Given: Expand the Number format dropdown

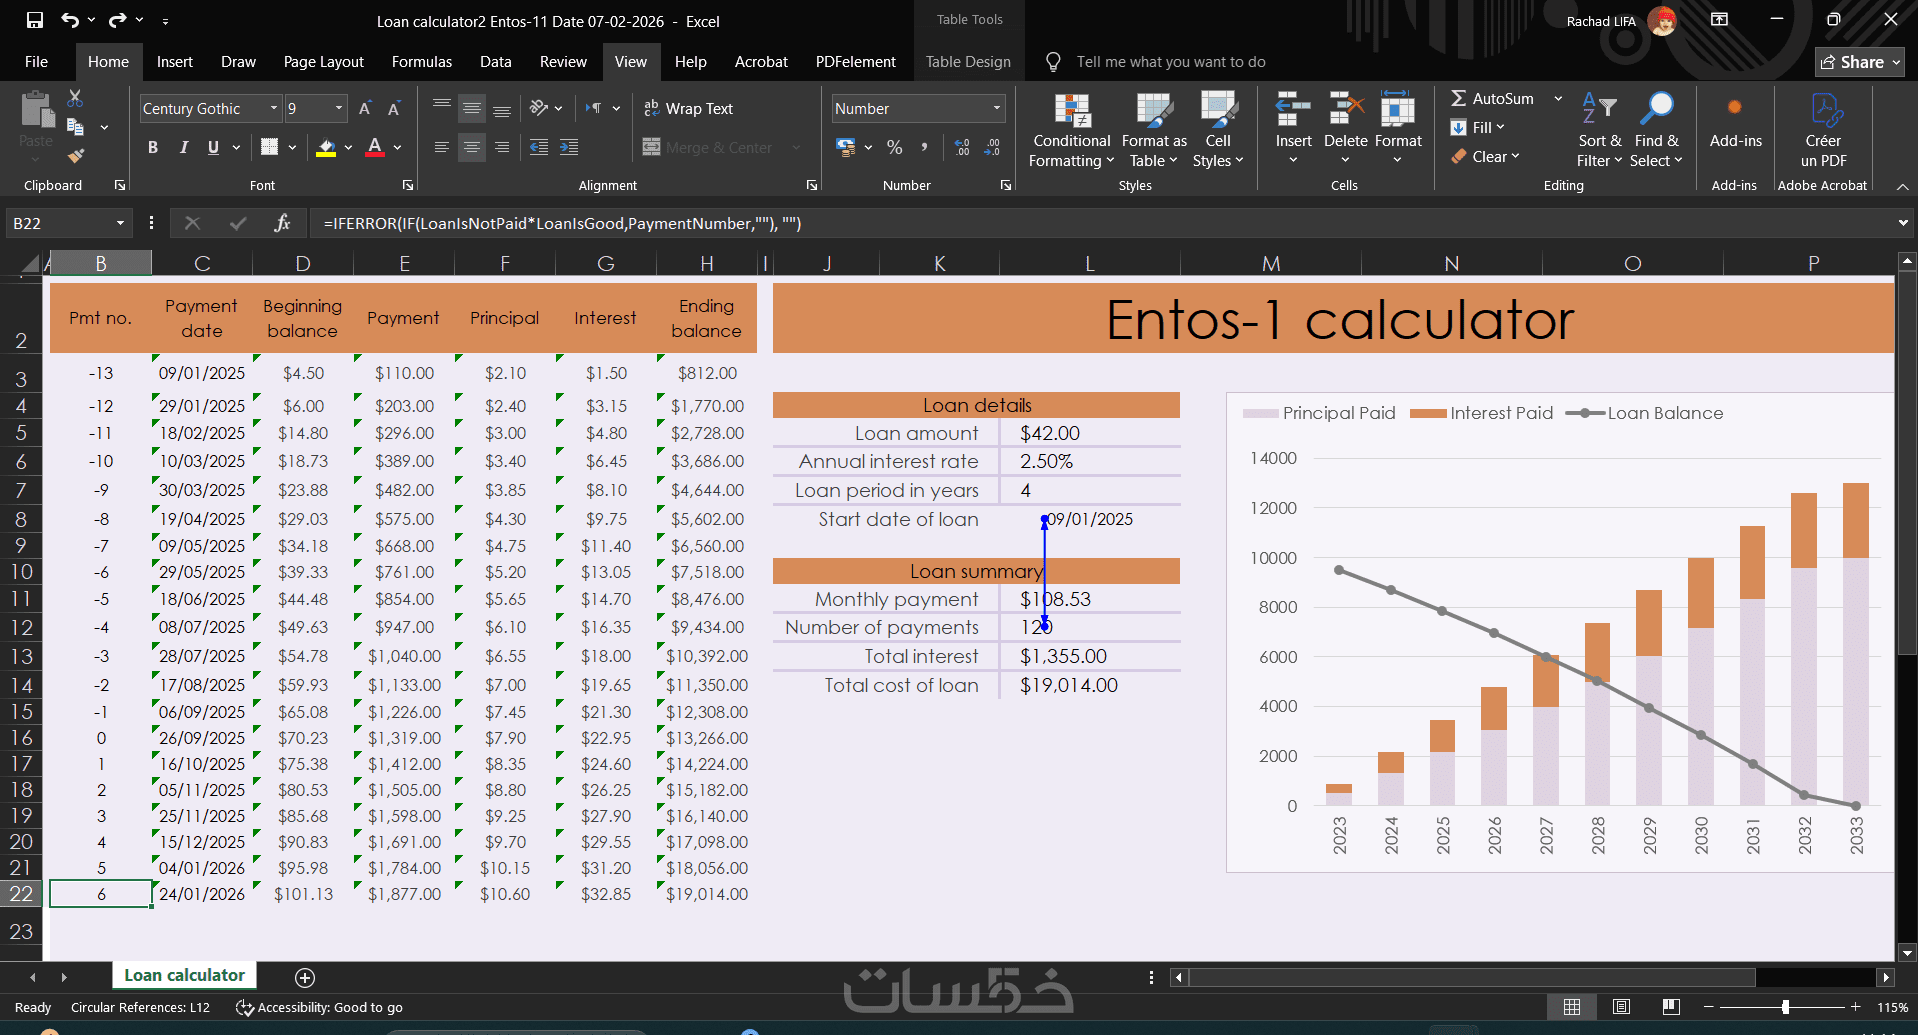Looking at the screenshot, I should (996, 108).
